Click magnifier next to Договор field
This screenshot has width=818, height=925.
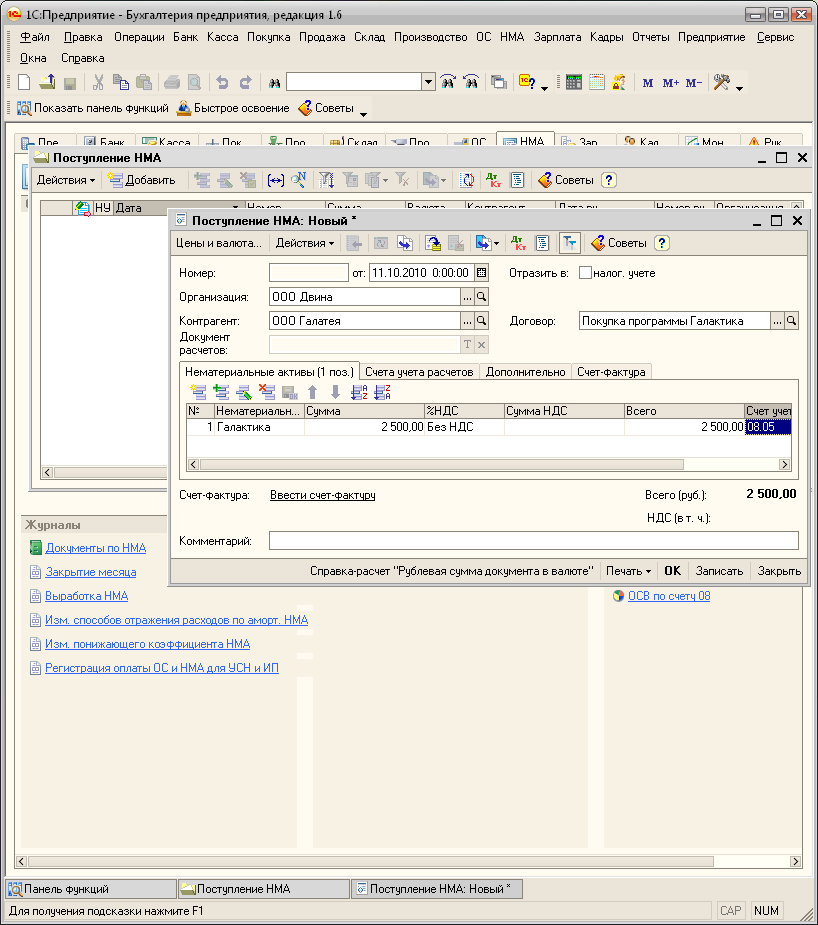(791, 321)
